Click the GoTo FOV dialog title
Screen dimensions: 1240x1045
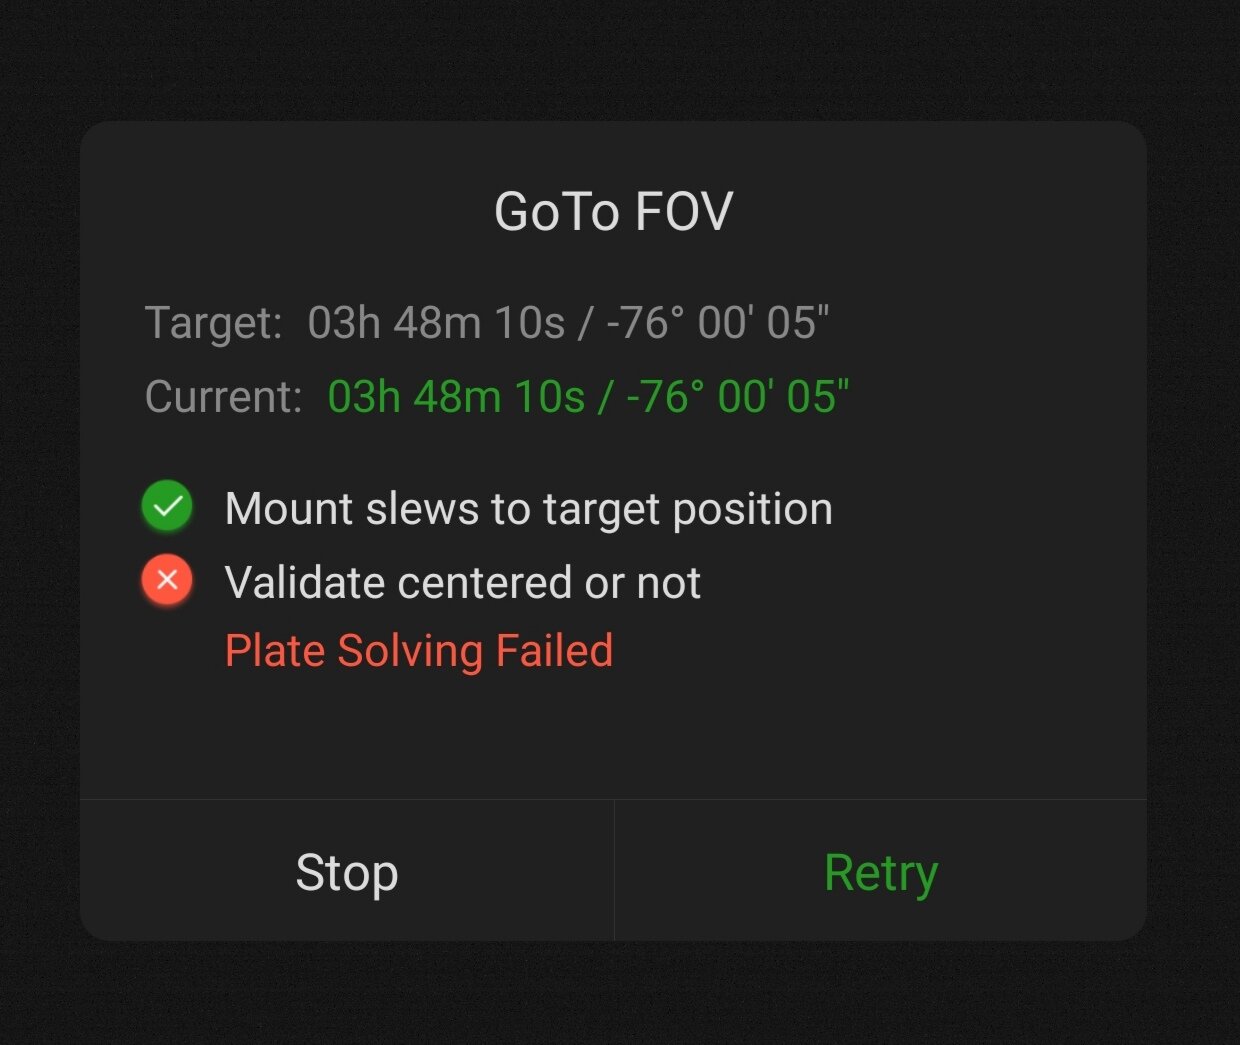tap(613, 212)
